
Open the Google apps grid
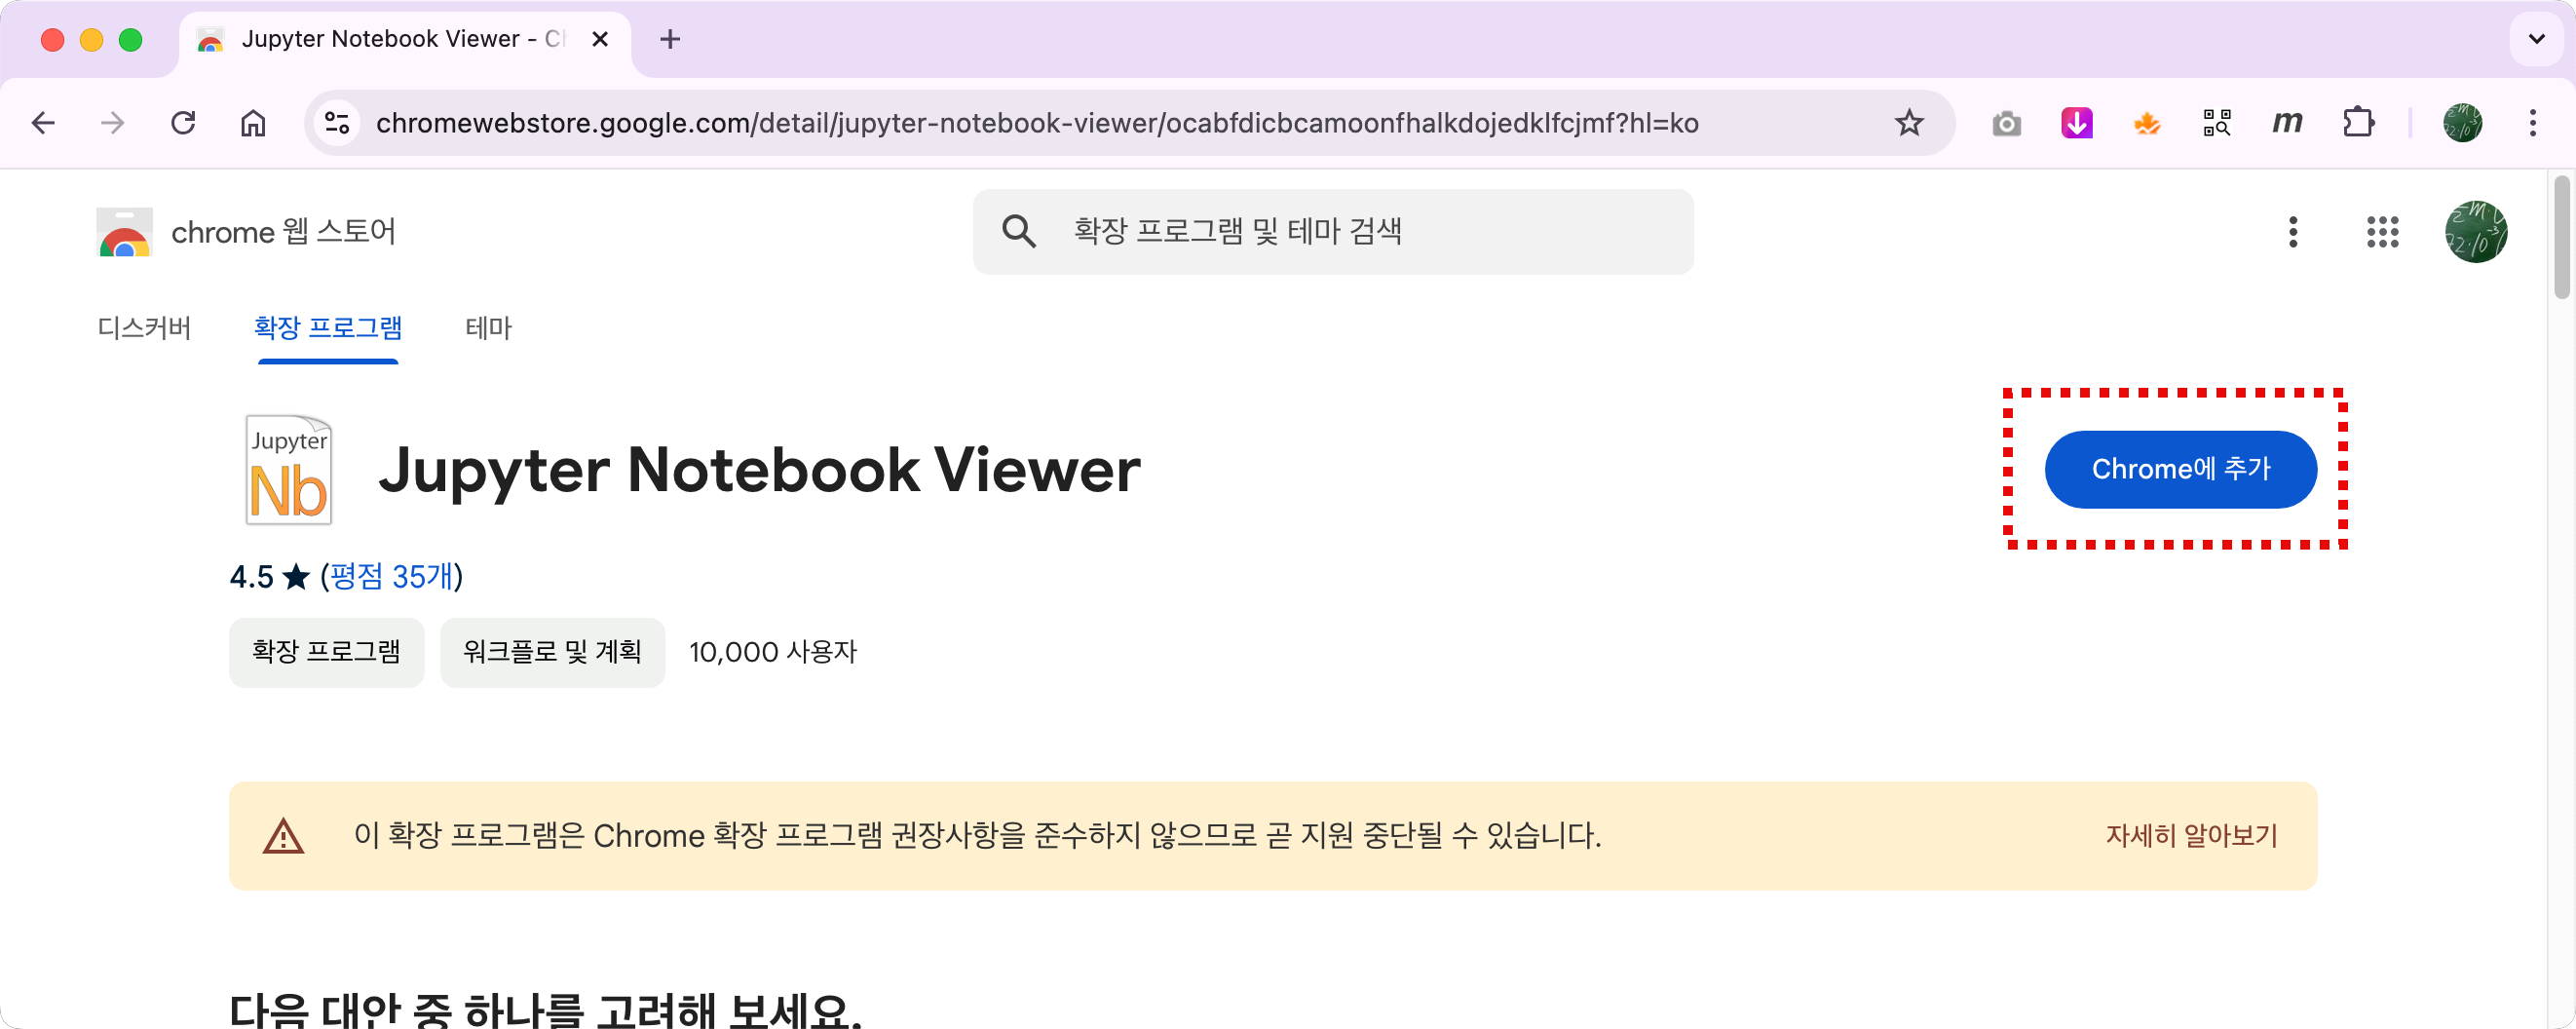(x=2382, y=232)
